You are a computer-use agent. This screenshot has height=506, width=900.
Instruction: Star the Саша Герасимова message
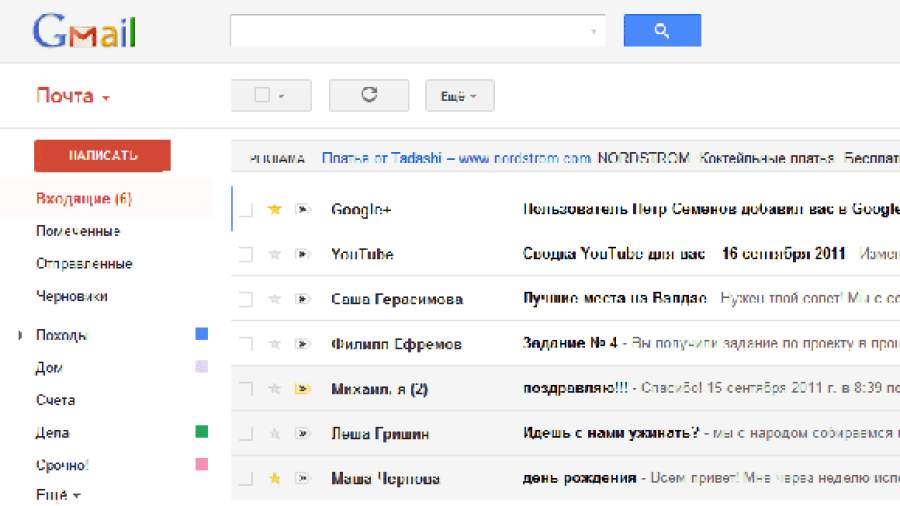point(274,299)
